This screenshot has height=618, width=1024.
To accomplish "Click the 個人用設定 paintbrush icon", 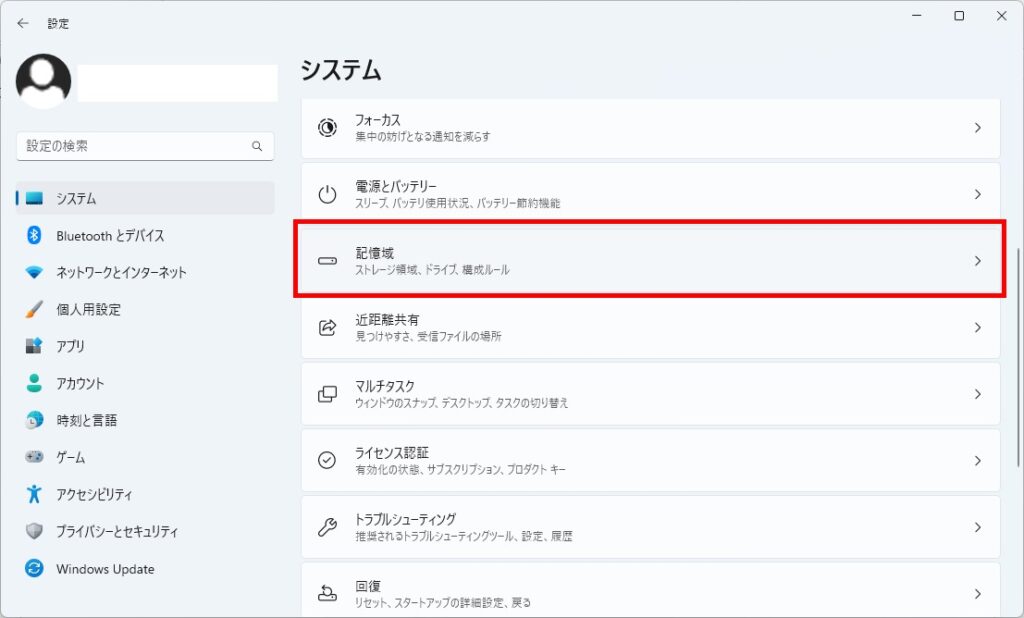I will pos(34,309).
